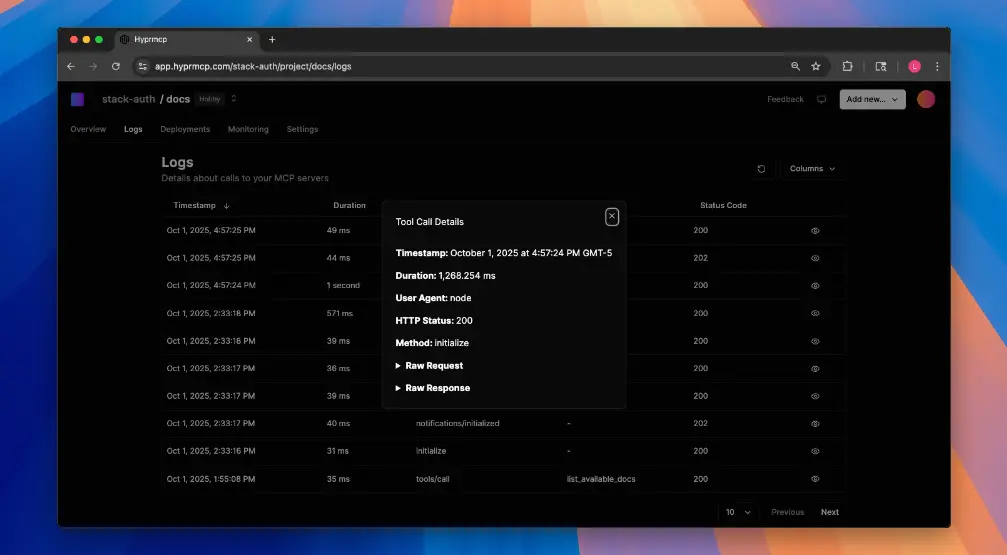Expand the Raw Response section
This screenshot has height=555, width=1007.
click(x=433, y=388)
